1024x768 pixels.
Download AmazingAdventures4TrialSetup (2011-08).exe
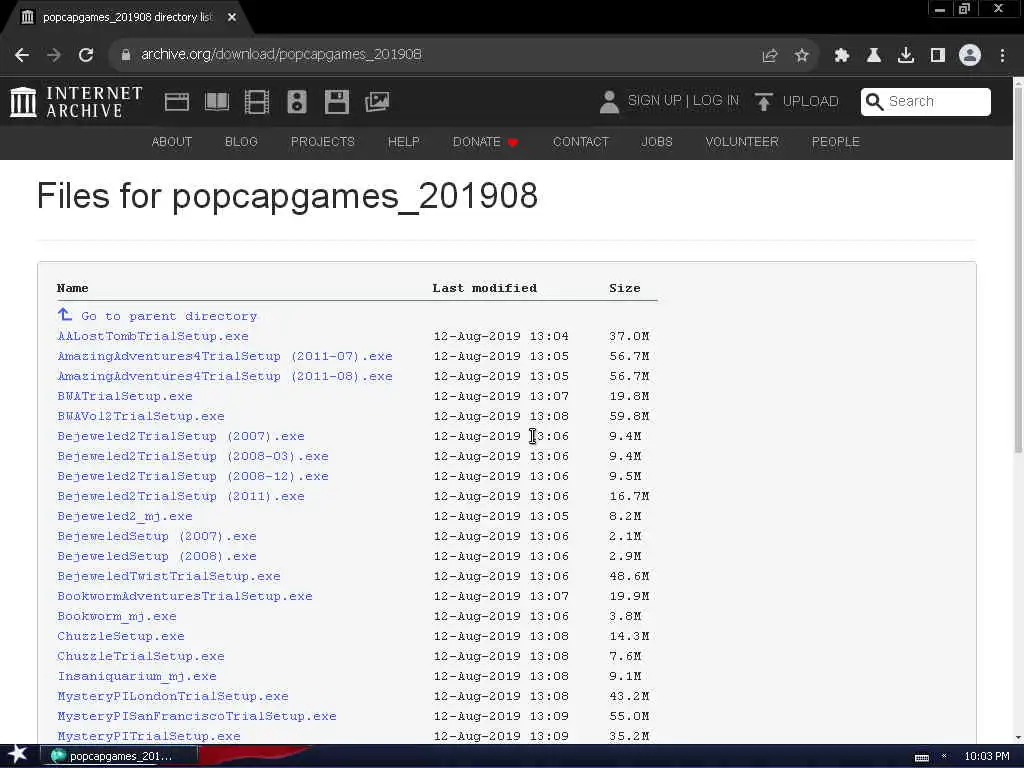(x=225, y=376)
